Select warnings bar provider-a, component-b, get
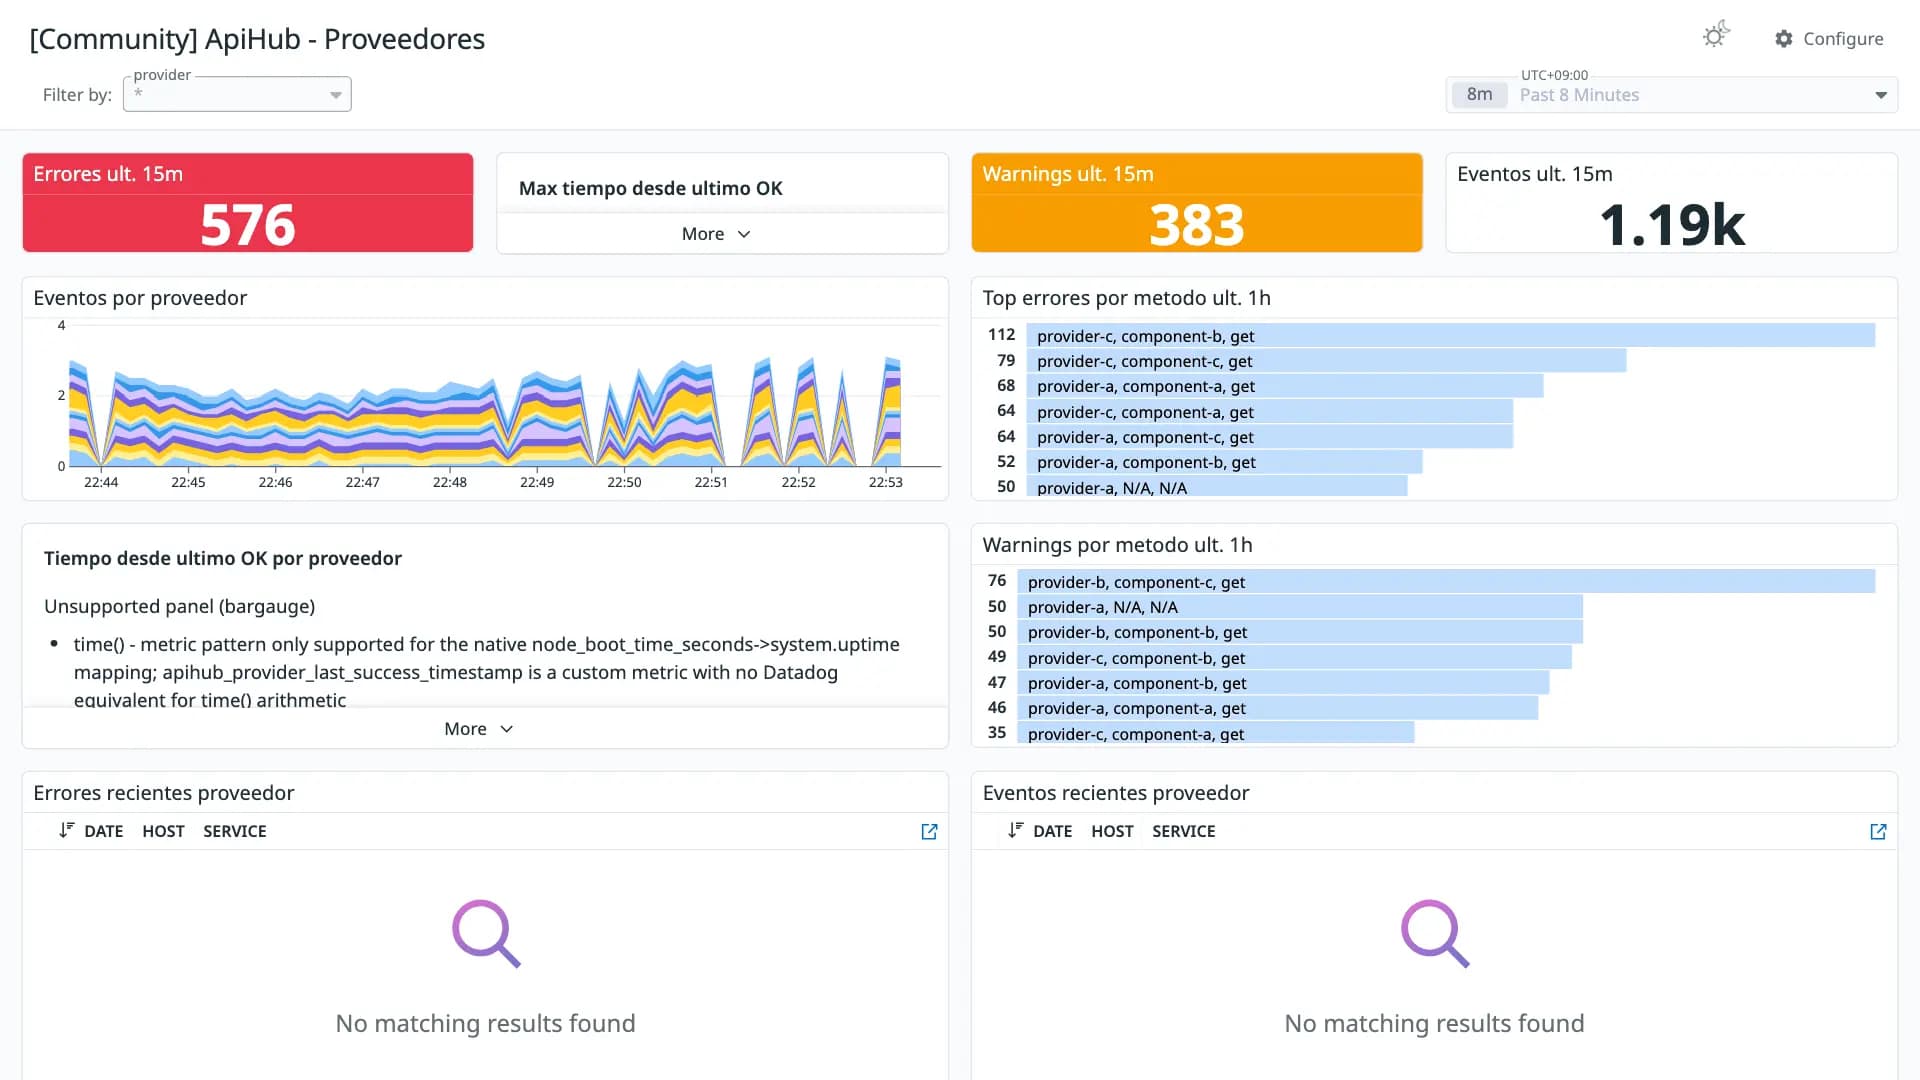 pos(1283,683)
